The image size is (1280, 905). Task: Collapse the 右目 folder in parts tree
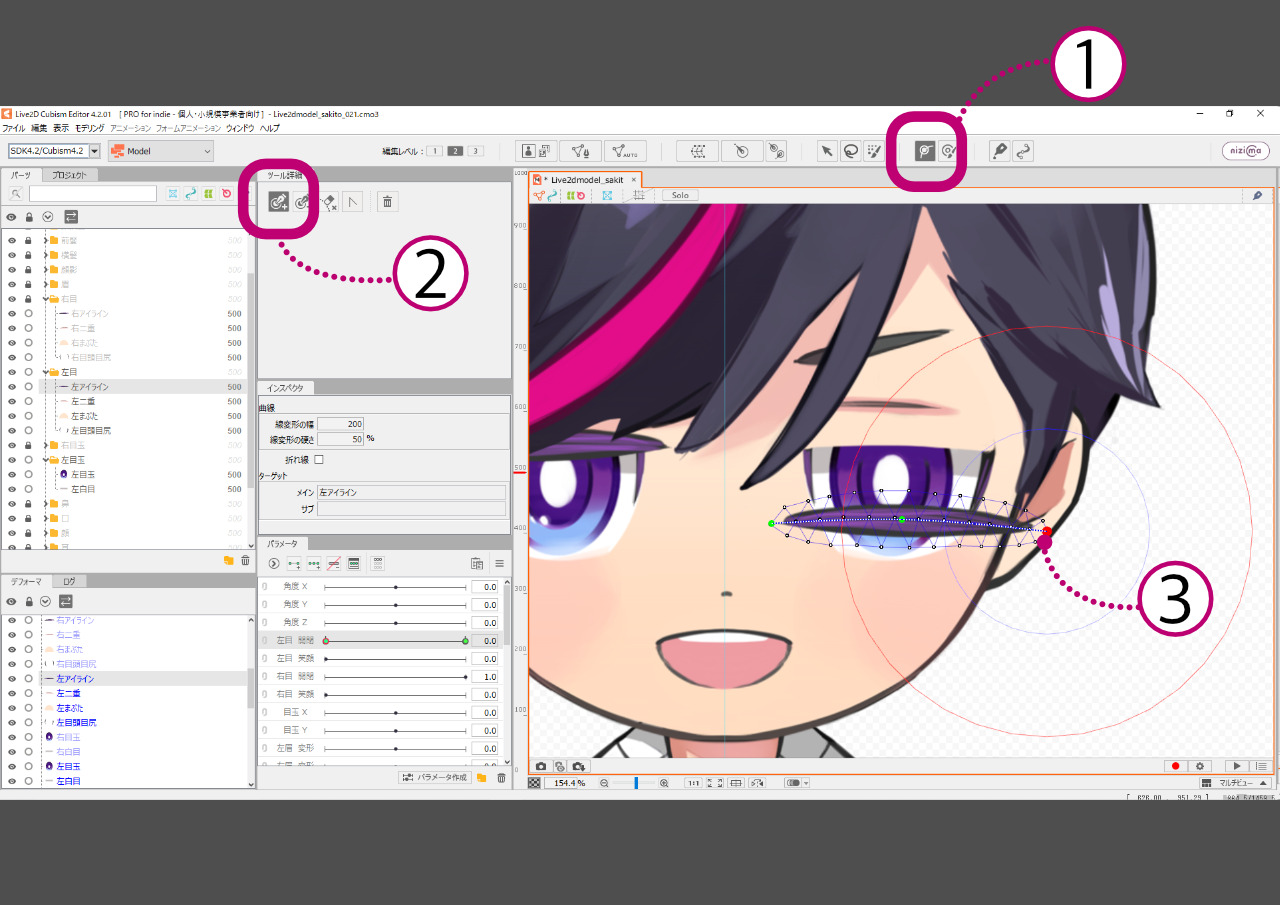(x=46, y=299)
